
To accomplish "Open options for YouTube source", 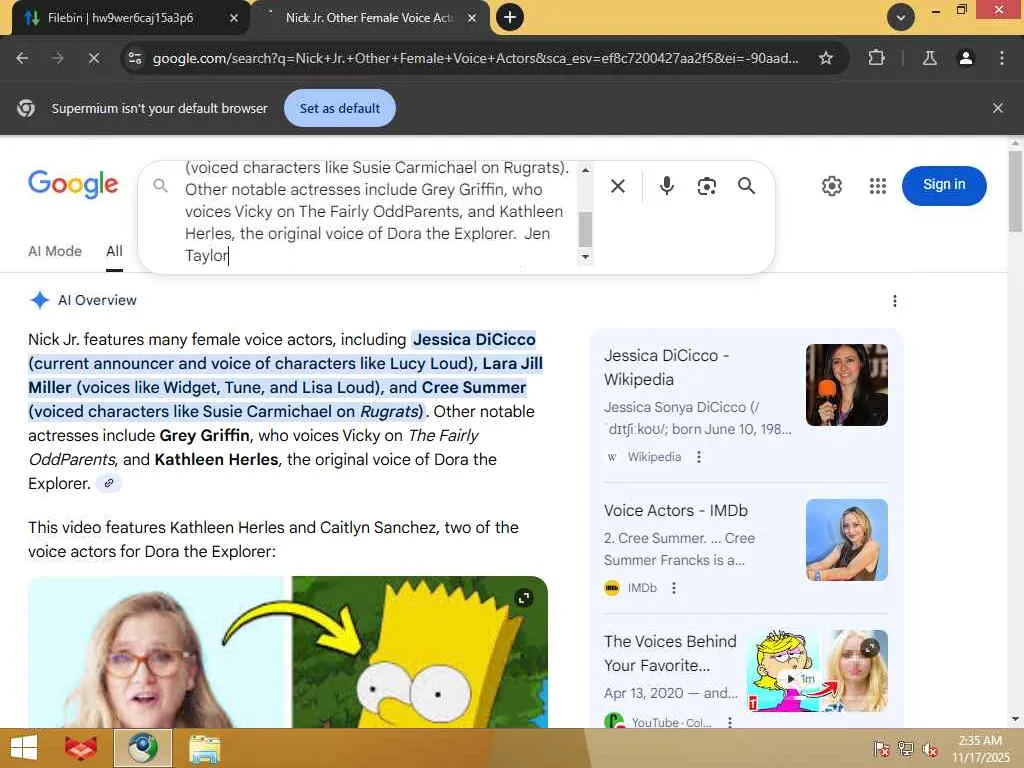I will click(x=729, y=722).
